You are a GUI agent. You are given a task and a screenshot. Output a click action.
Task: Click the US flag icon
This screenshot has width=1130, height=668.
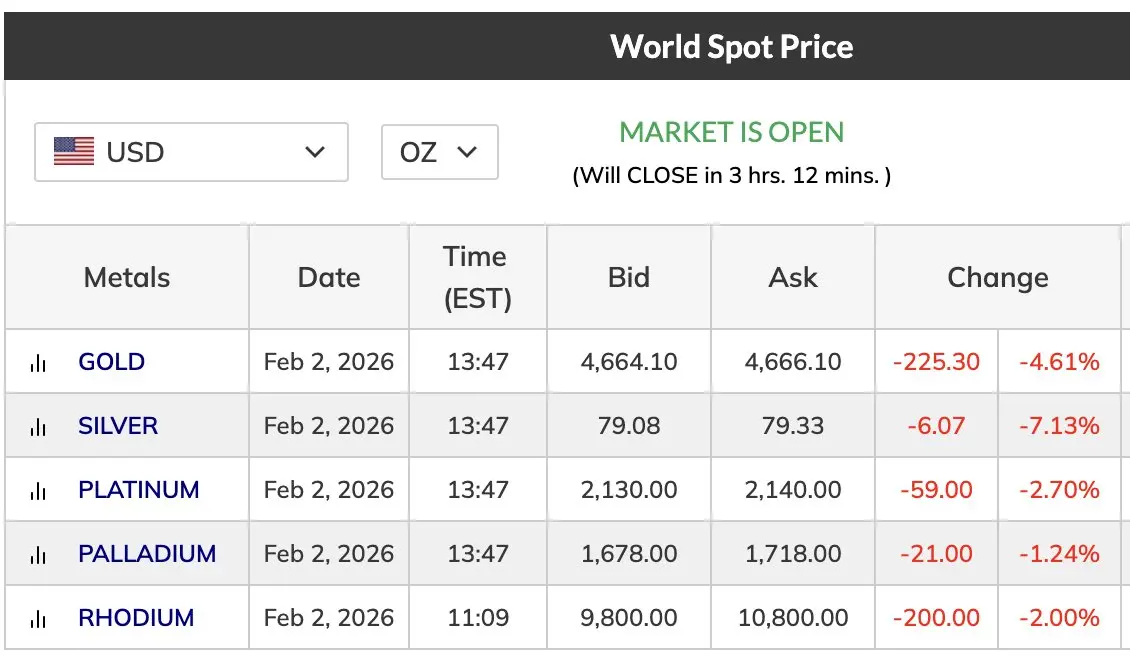click(74, 152)
